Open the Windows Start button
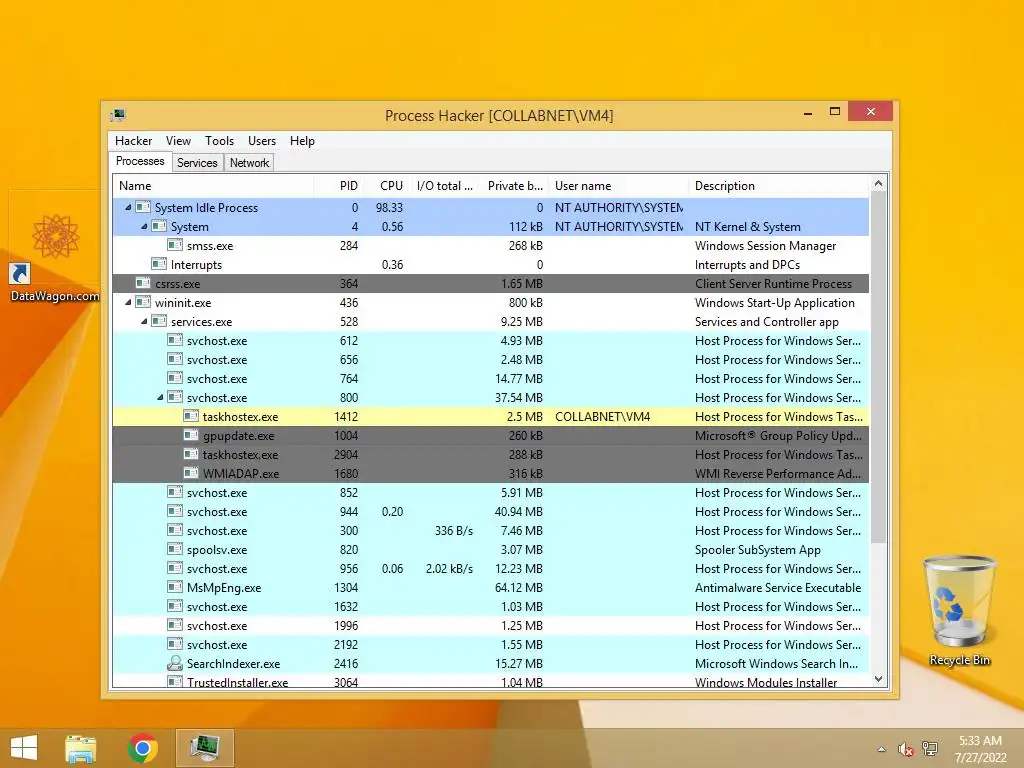The image size is (1024, 768). tap(24, 748)
